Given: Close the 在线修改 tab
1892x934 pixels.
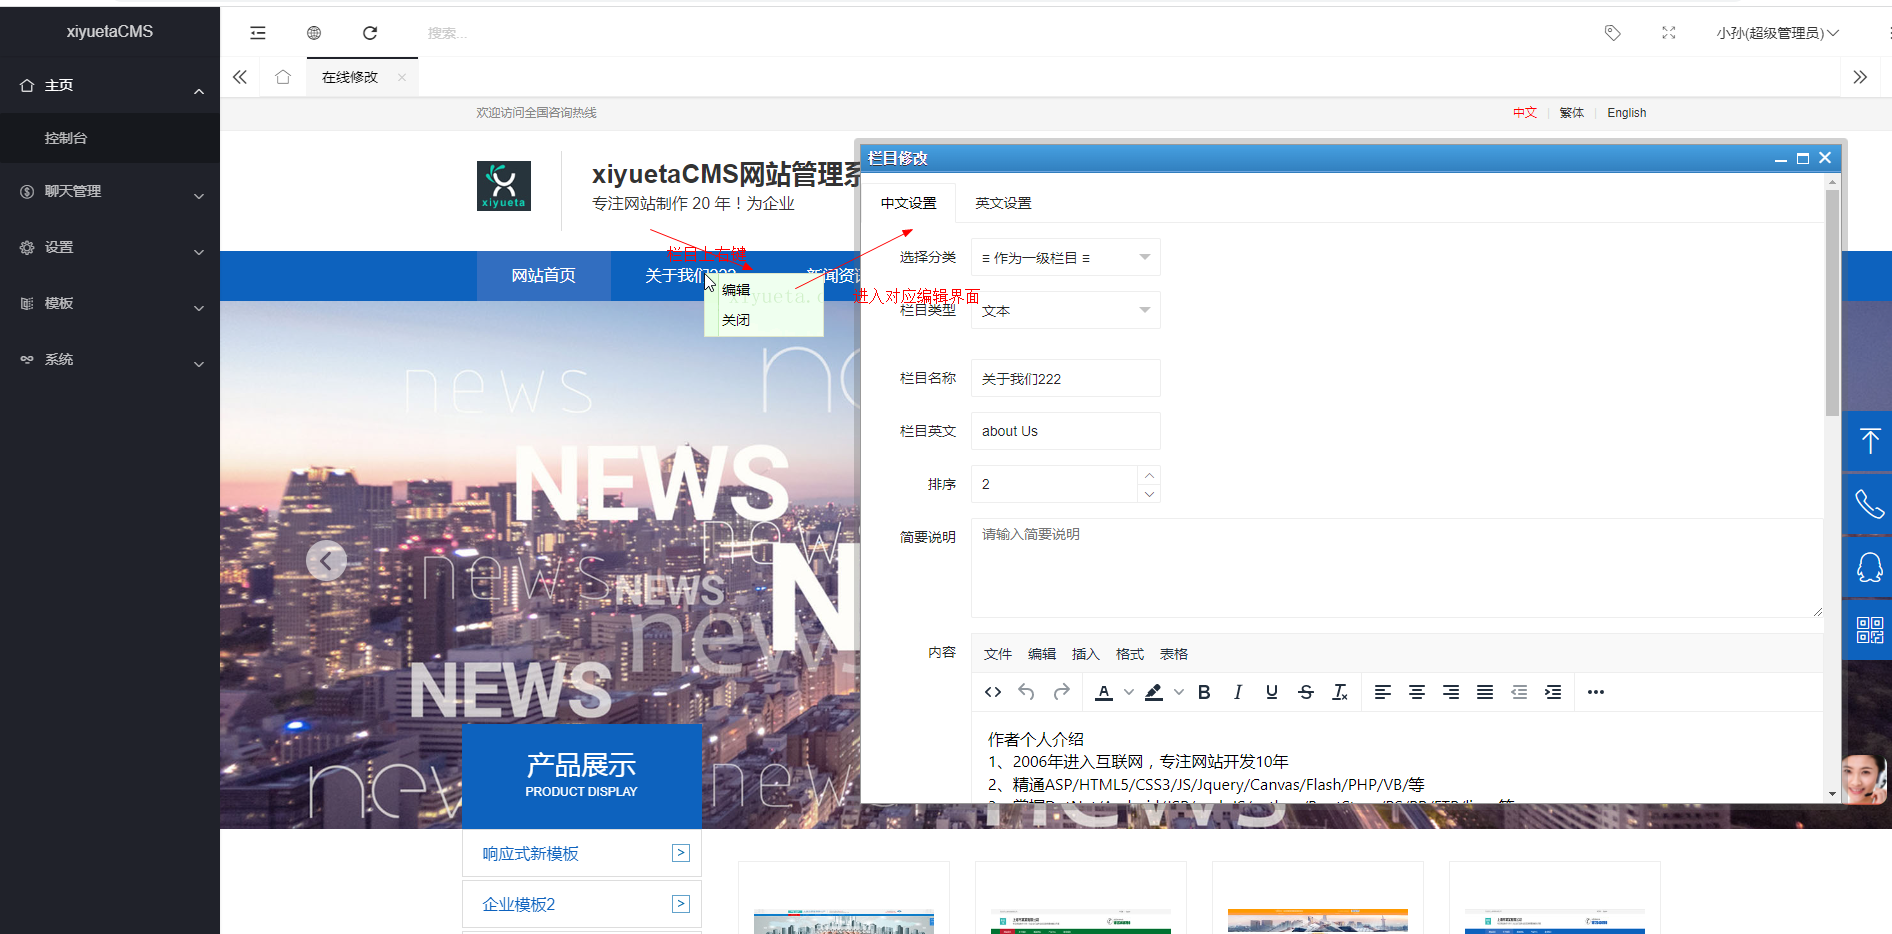Looking at the screenshot, I should coord(402,77).
